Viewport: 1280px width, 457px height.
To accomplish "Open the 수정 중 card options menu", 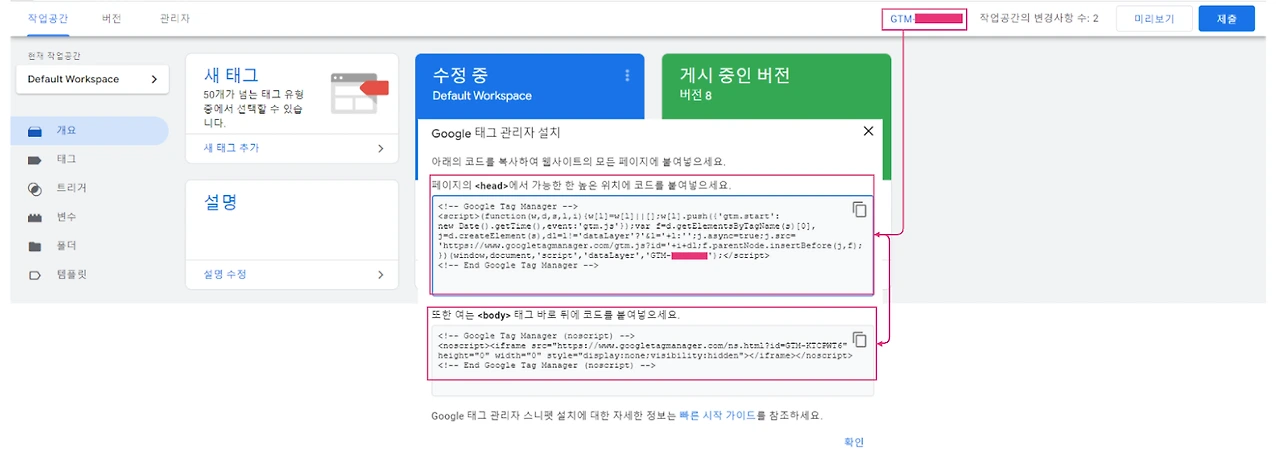I will 627,76.
